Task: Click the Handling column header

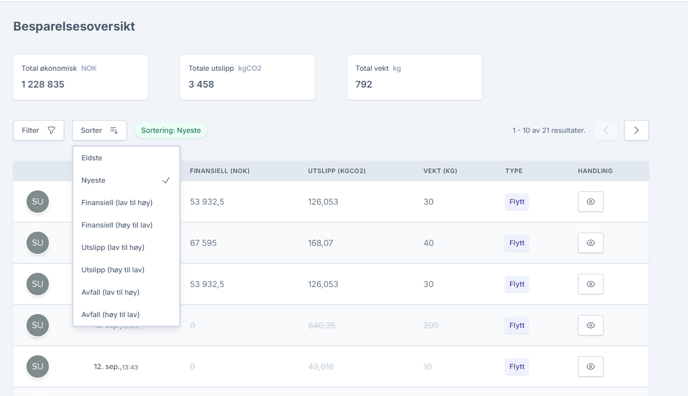Action: click(x=595, y=171)
